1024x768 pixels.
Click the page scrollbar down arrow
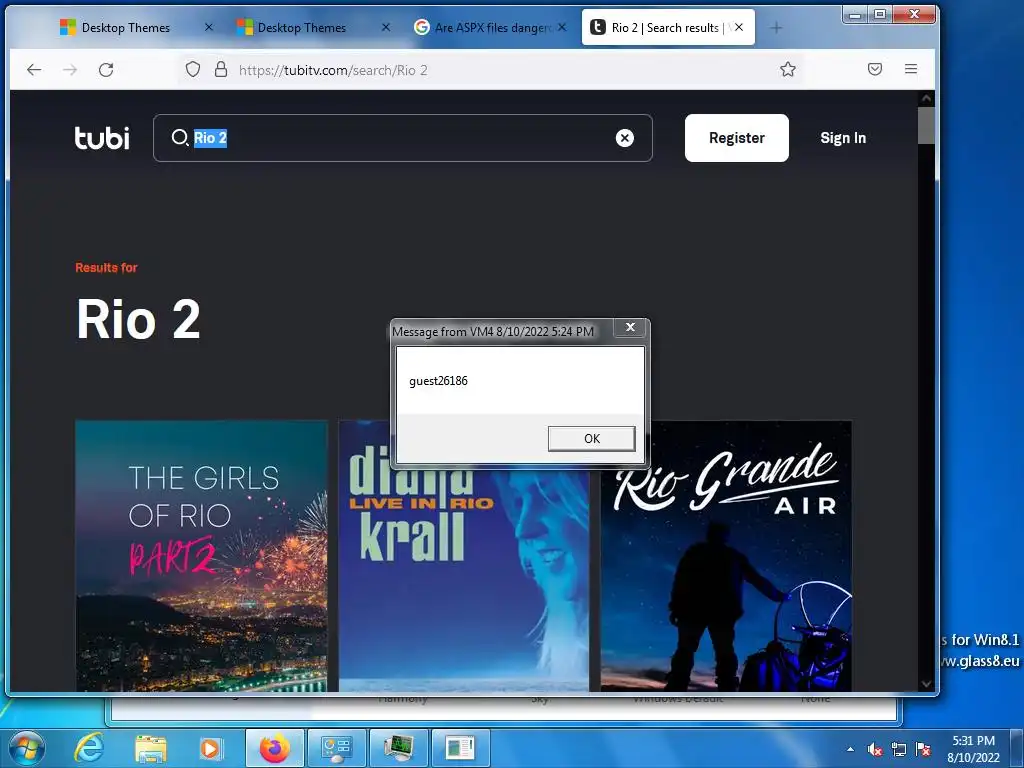[x=926, y=684]
